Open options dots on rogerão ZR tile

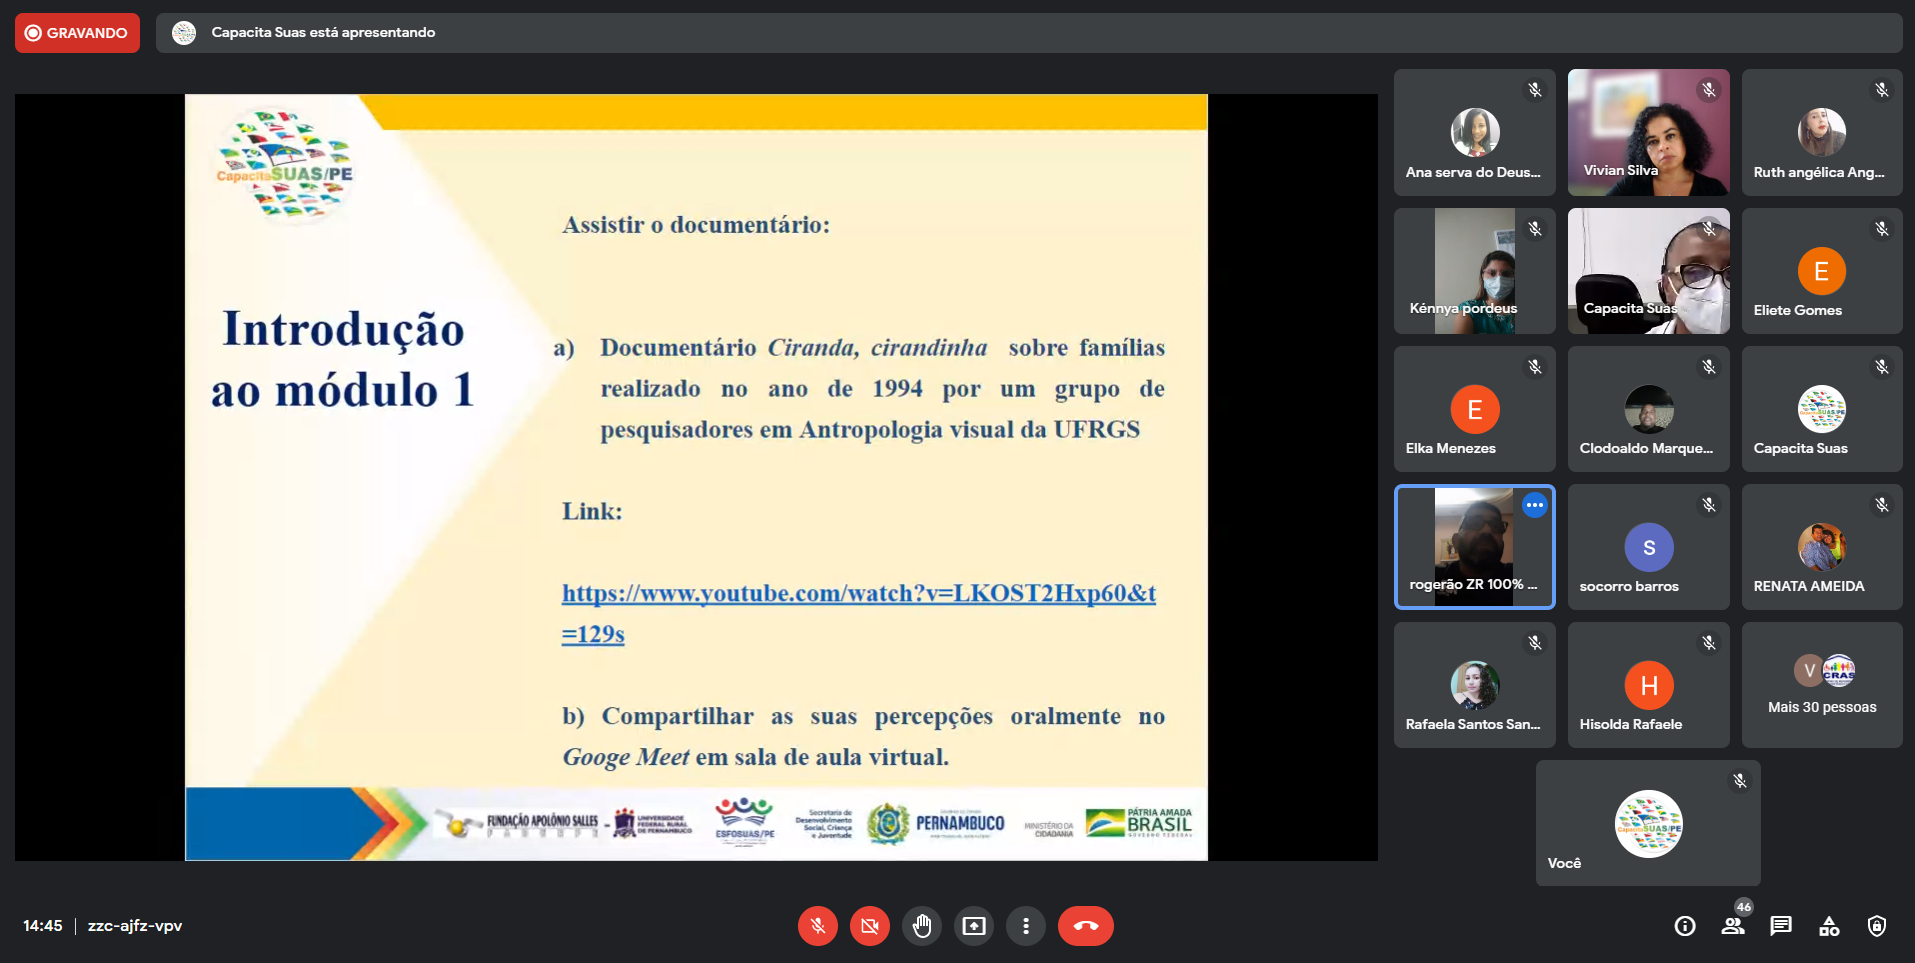click(x=1534, y=505)
